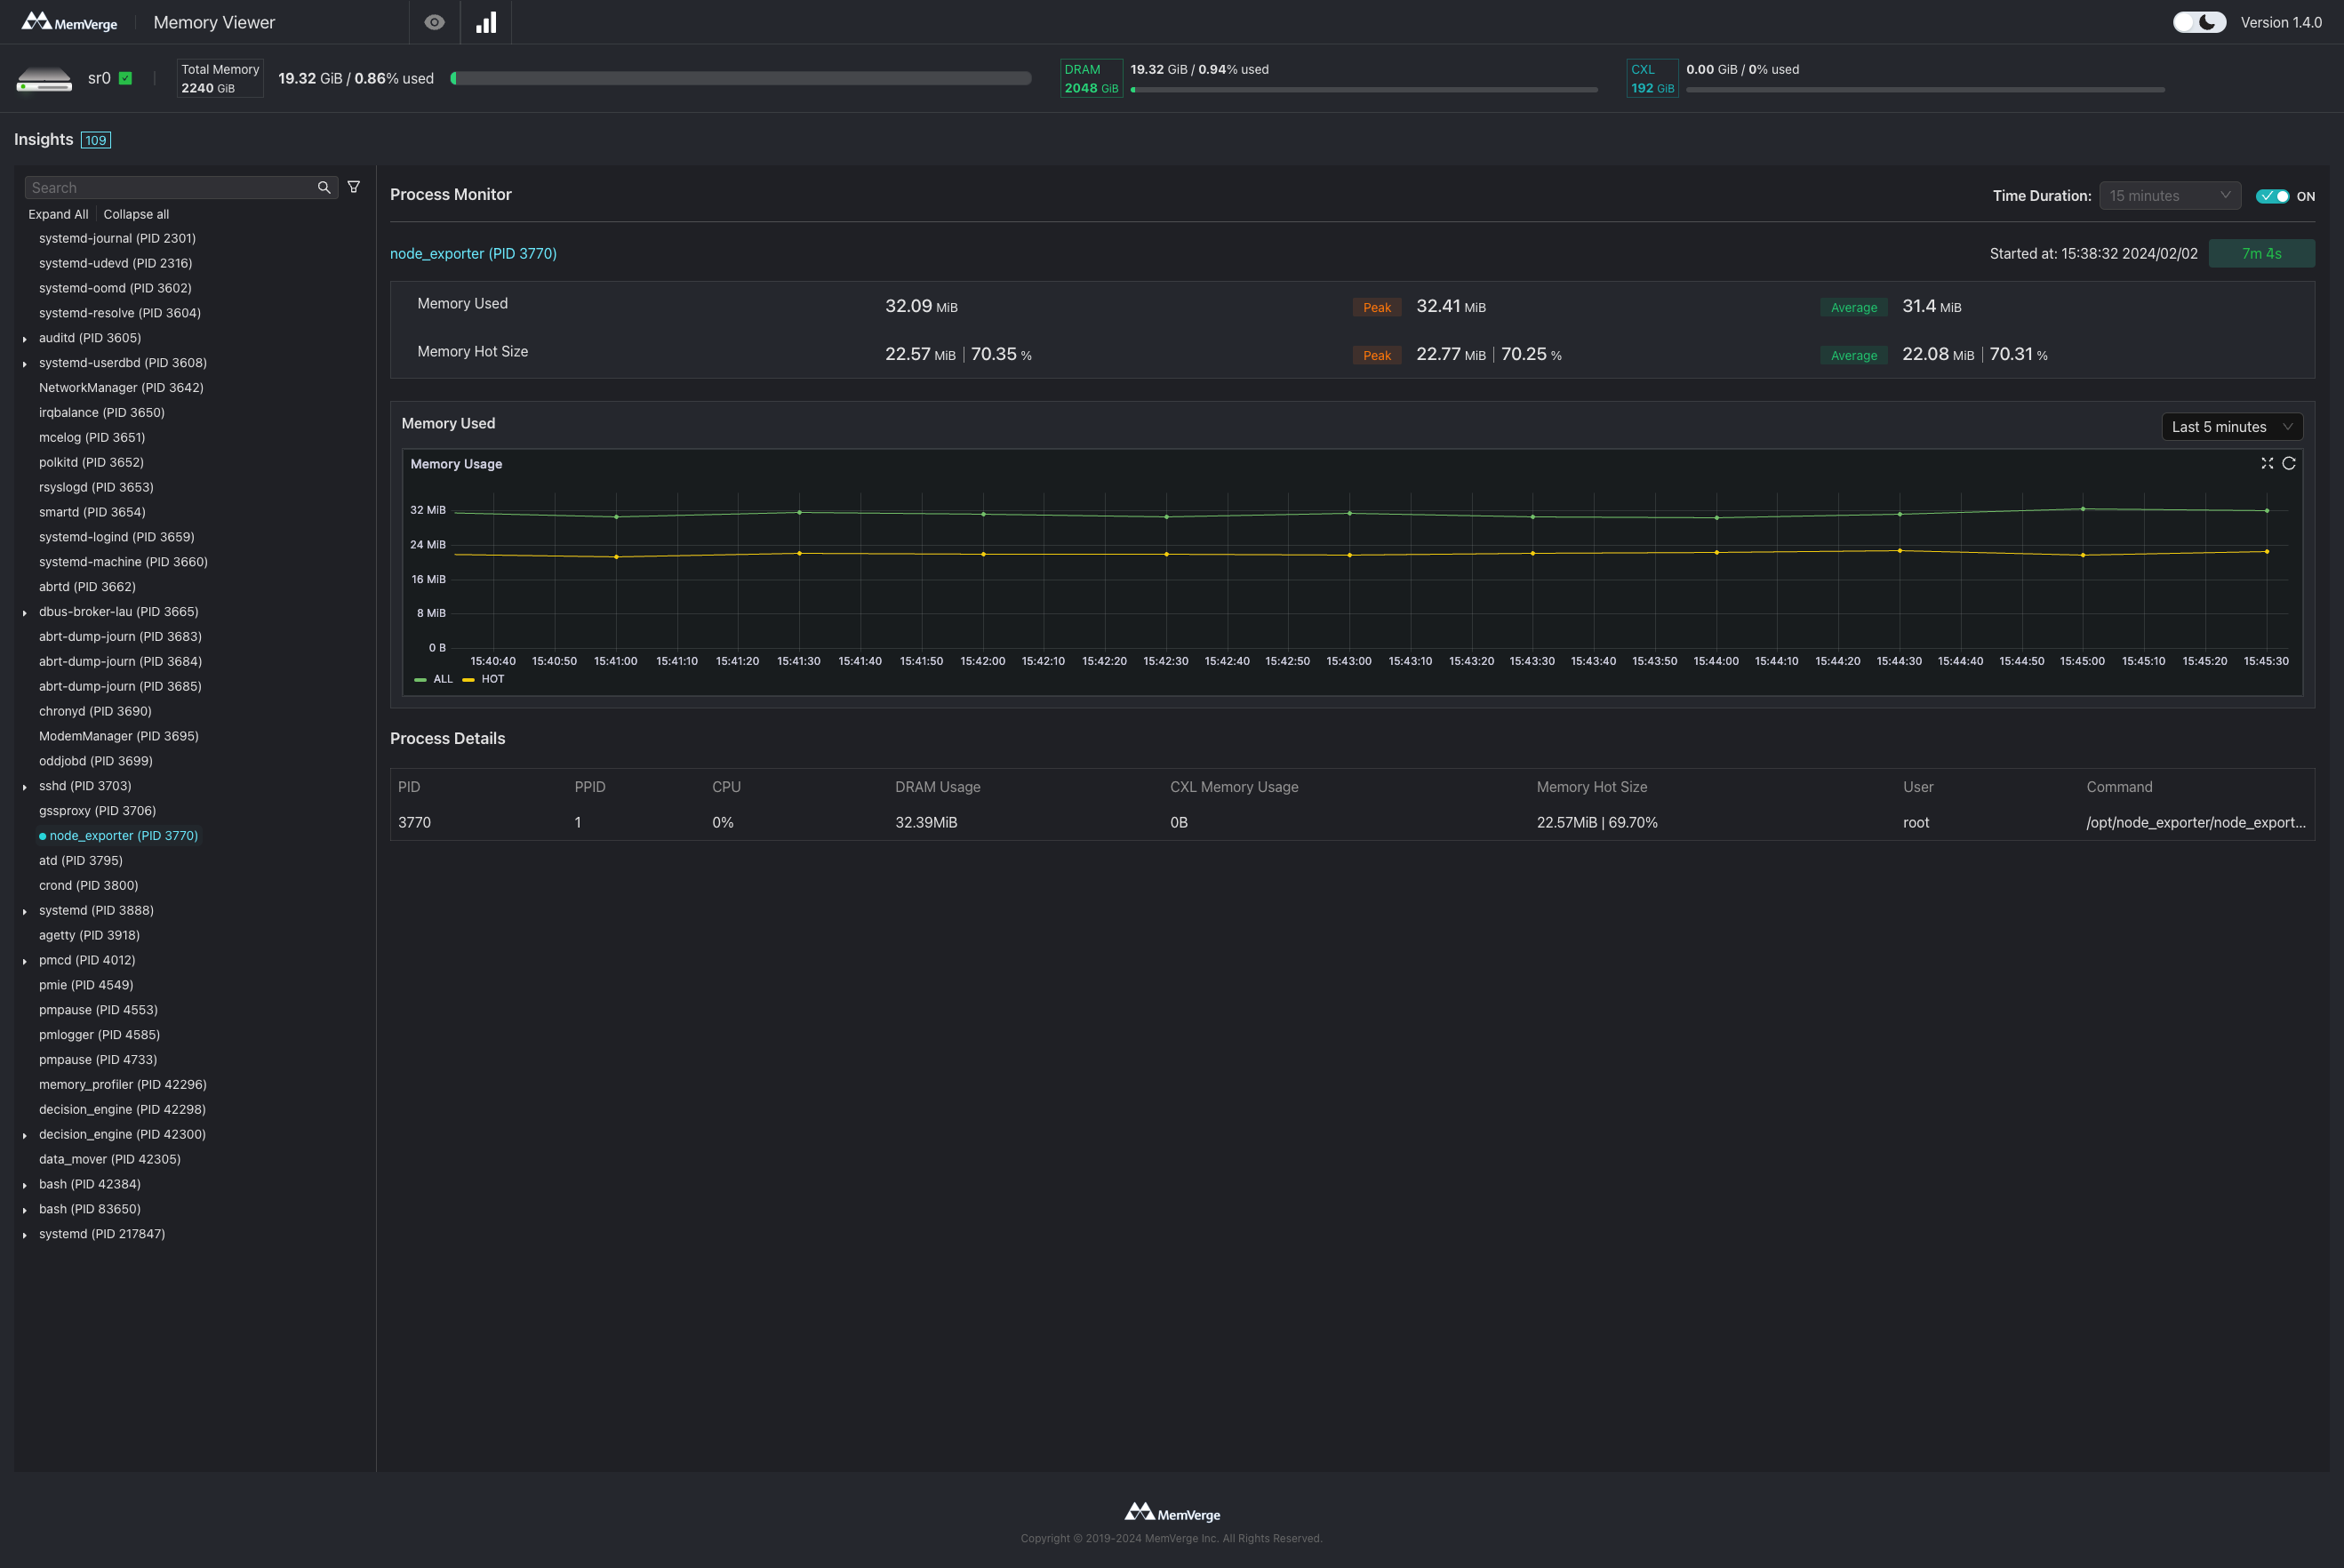
Task: Select irqbalance (PID 3650)
Action: tap(101, 413)
